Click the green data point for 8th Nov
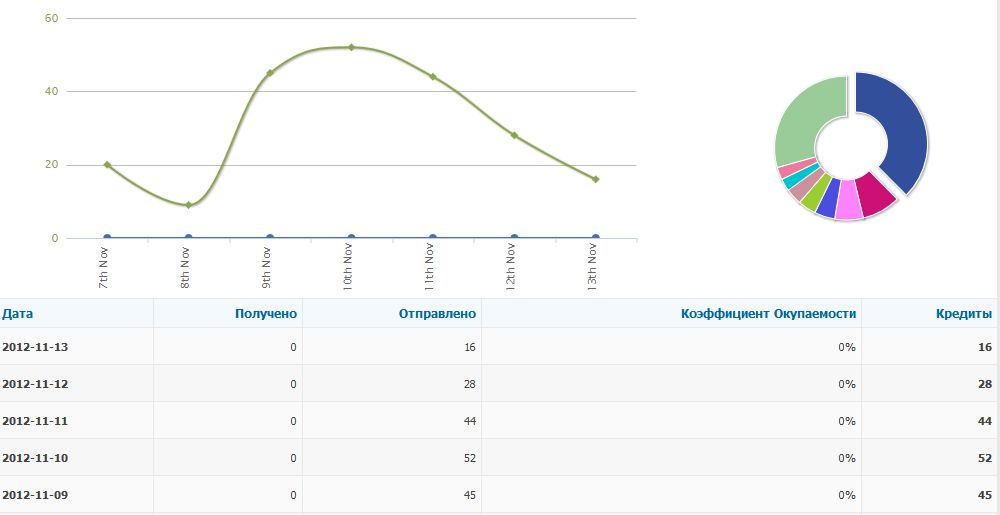Screen dimensions: 1000x515 (x=188, y=205)
